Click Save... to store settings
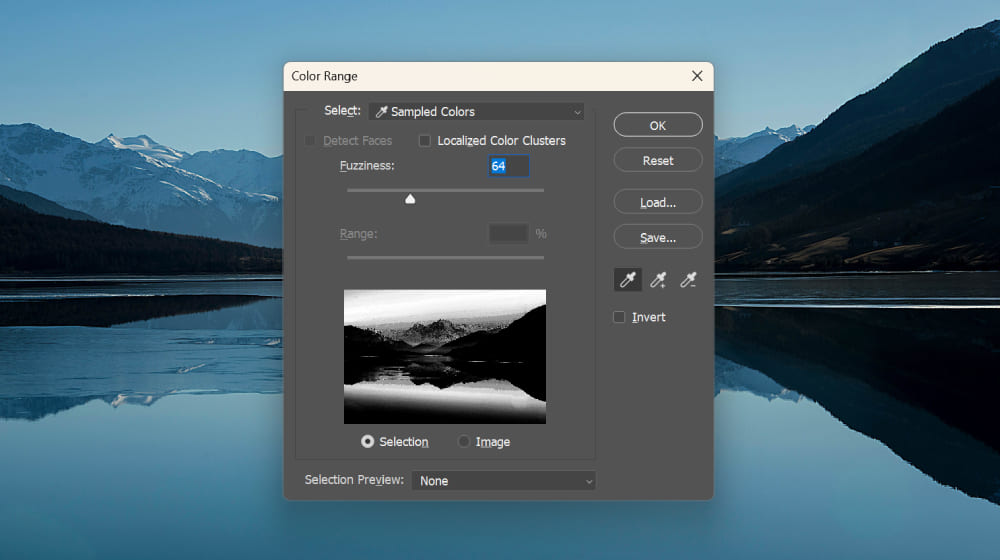The width and height of the screenshot is (1000, 560). coord(657,238)
